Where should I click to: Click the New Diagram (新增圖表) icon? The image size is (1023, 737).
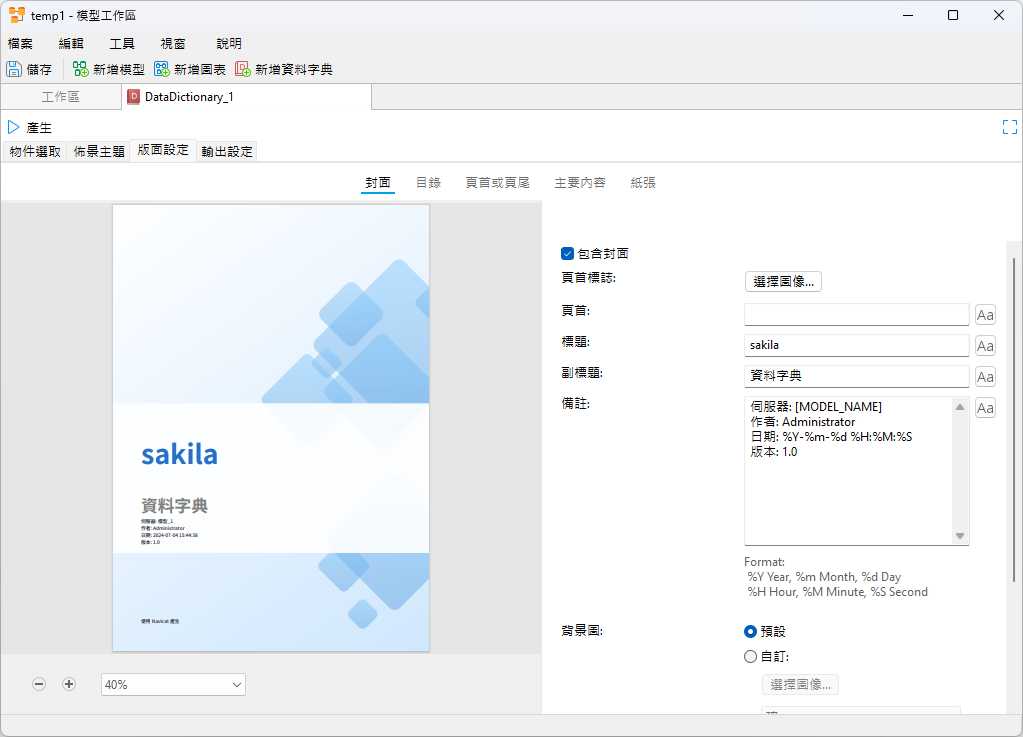click(x=162, y=69)
